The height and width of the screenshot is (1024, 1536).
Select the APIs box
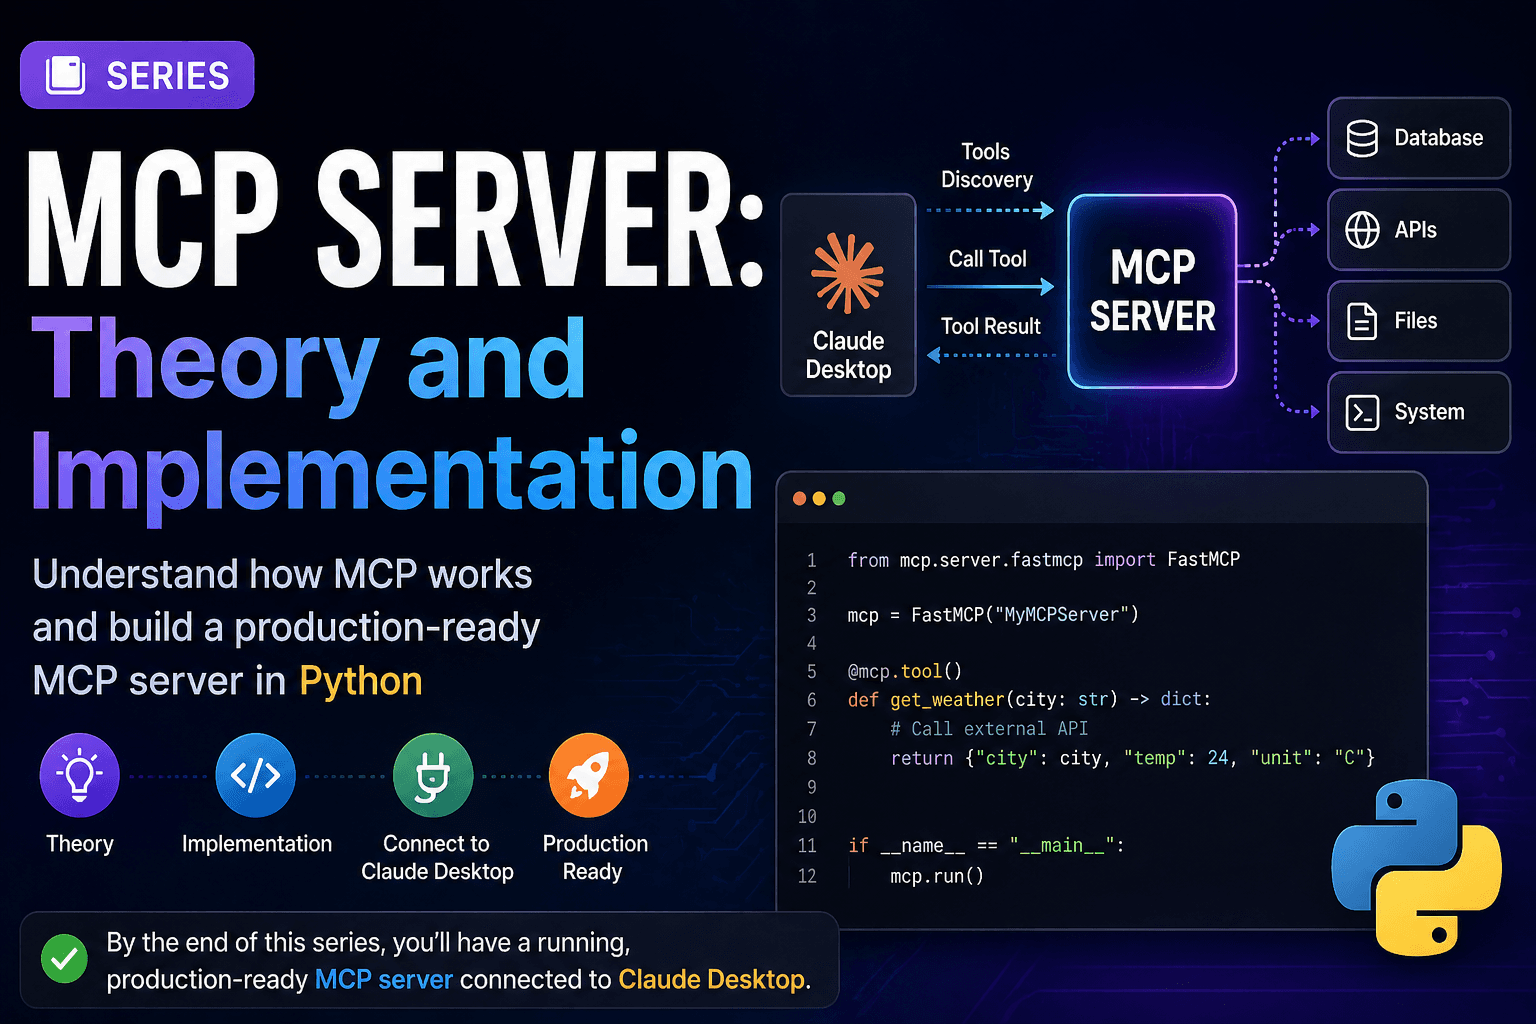coord(1418,230)
